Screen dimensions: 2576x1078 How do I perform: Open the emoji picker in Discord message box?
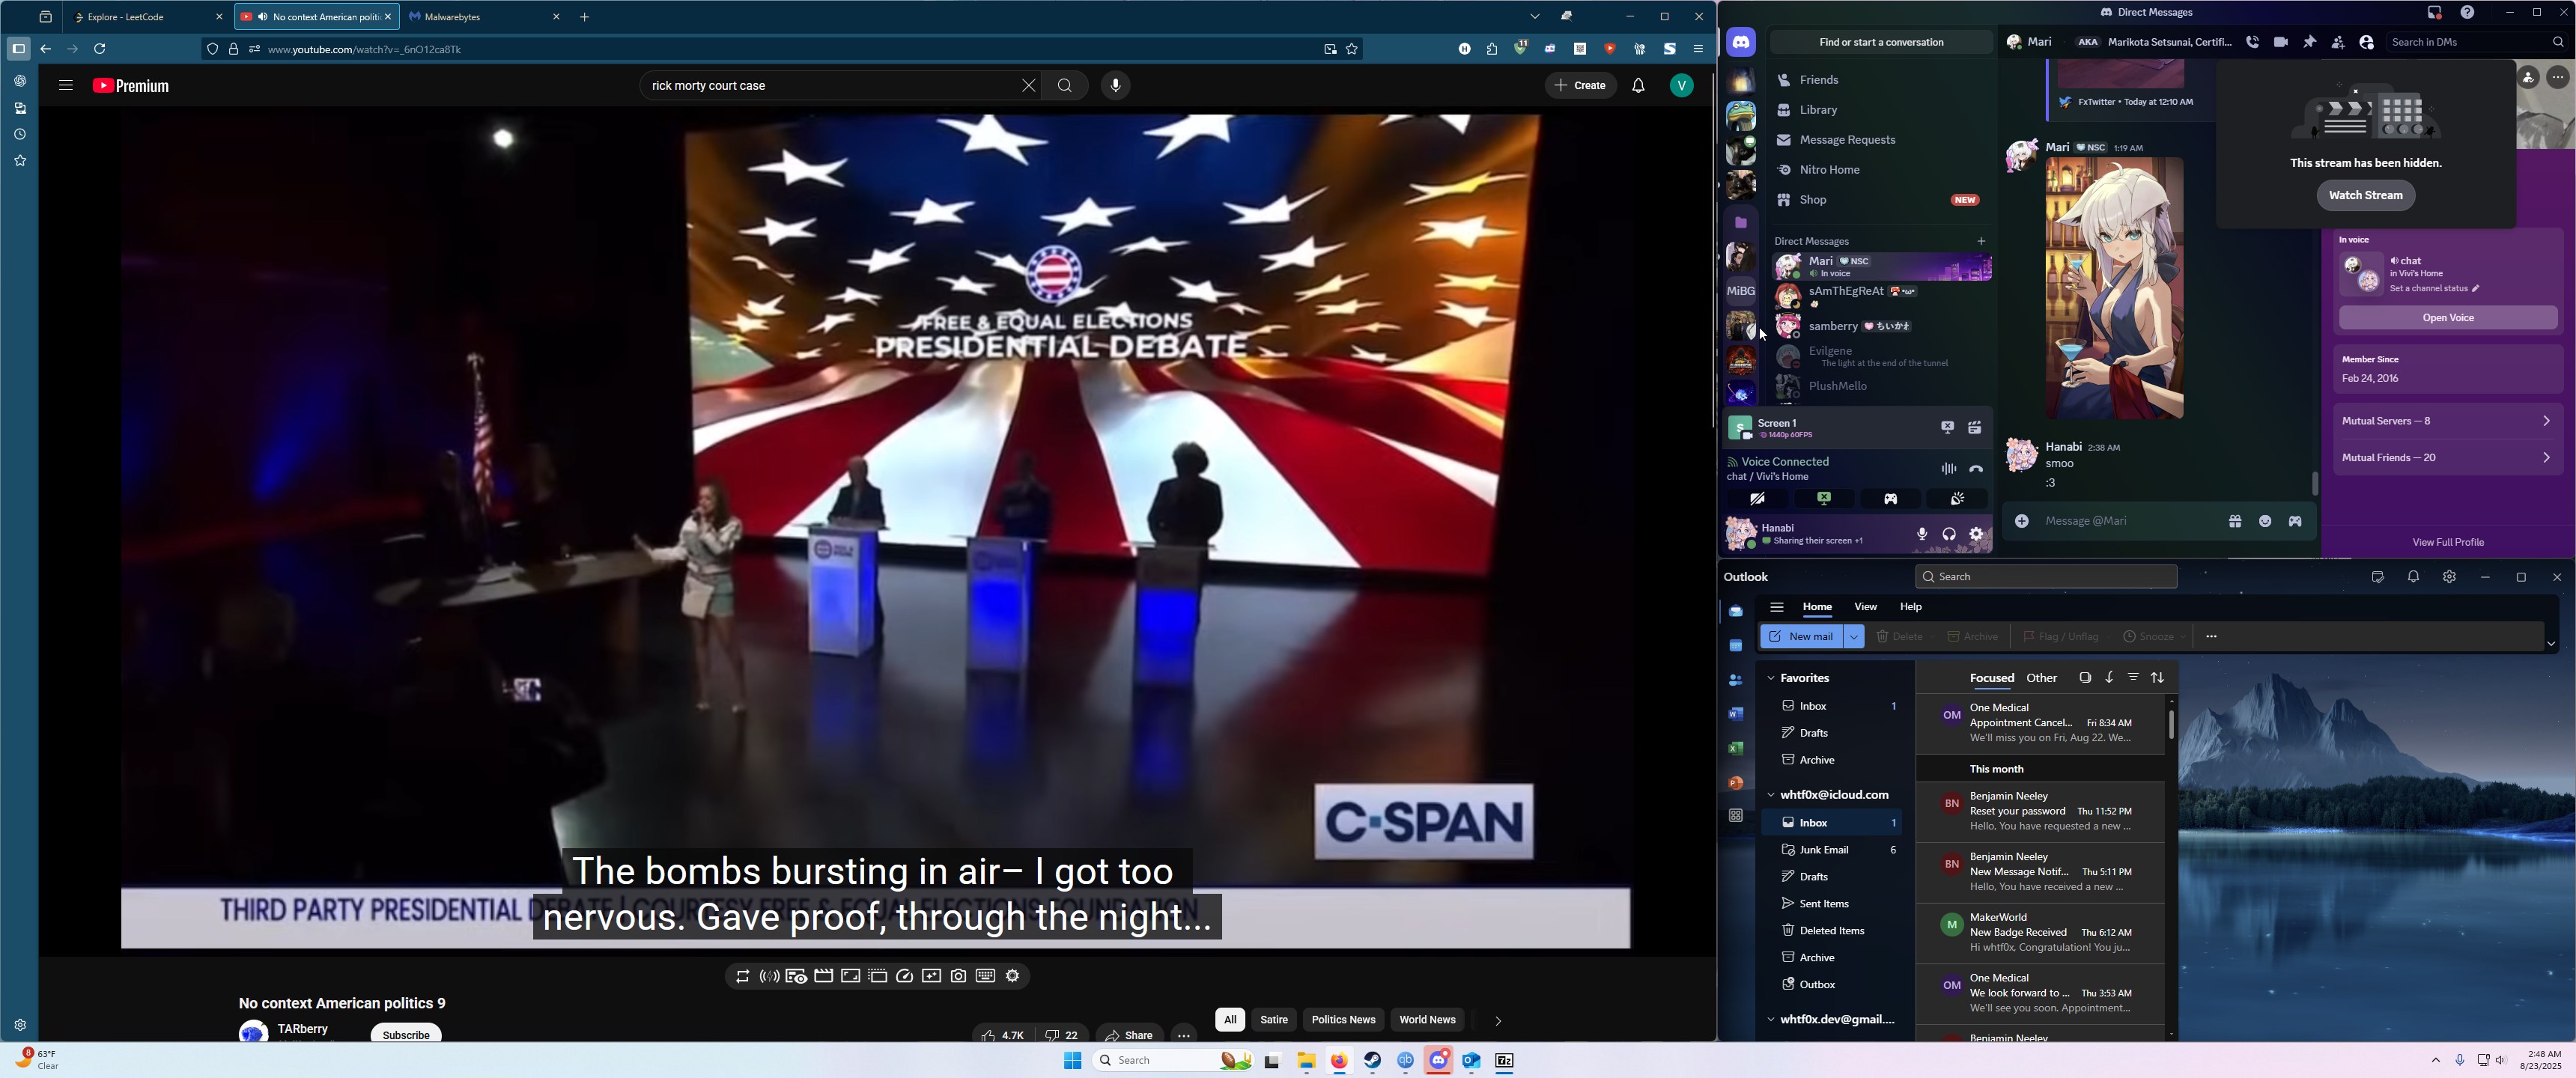2265,521
